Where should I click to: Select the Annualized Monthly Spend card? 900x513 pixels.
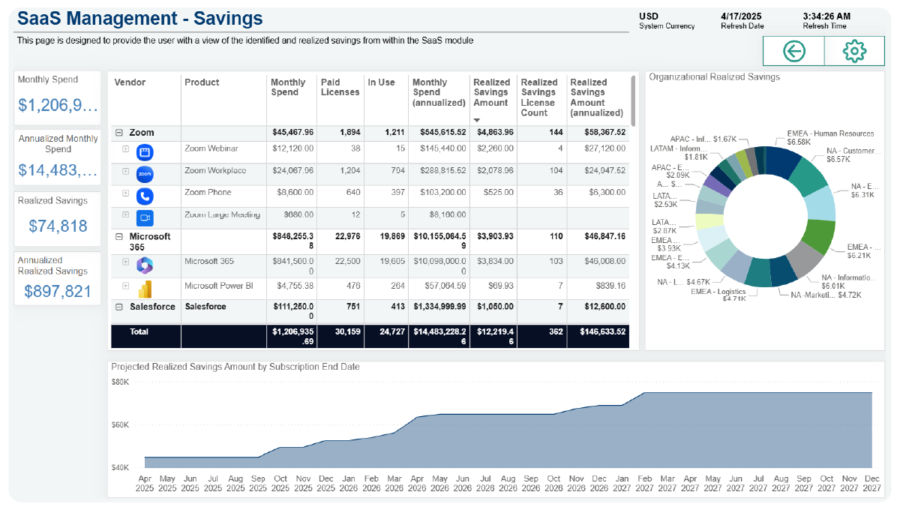click(57, 157)
